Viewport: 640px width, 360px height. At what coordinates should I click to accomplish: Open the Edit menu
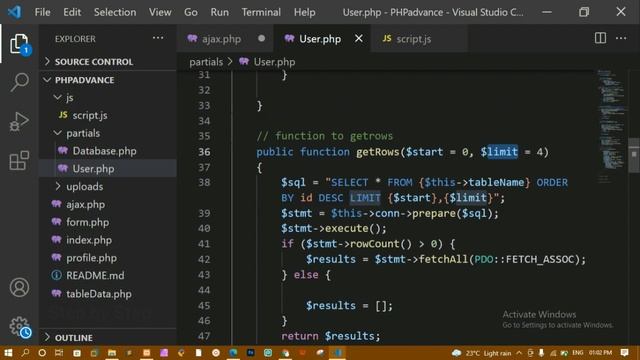pos(72,12)
